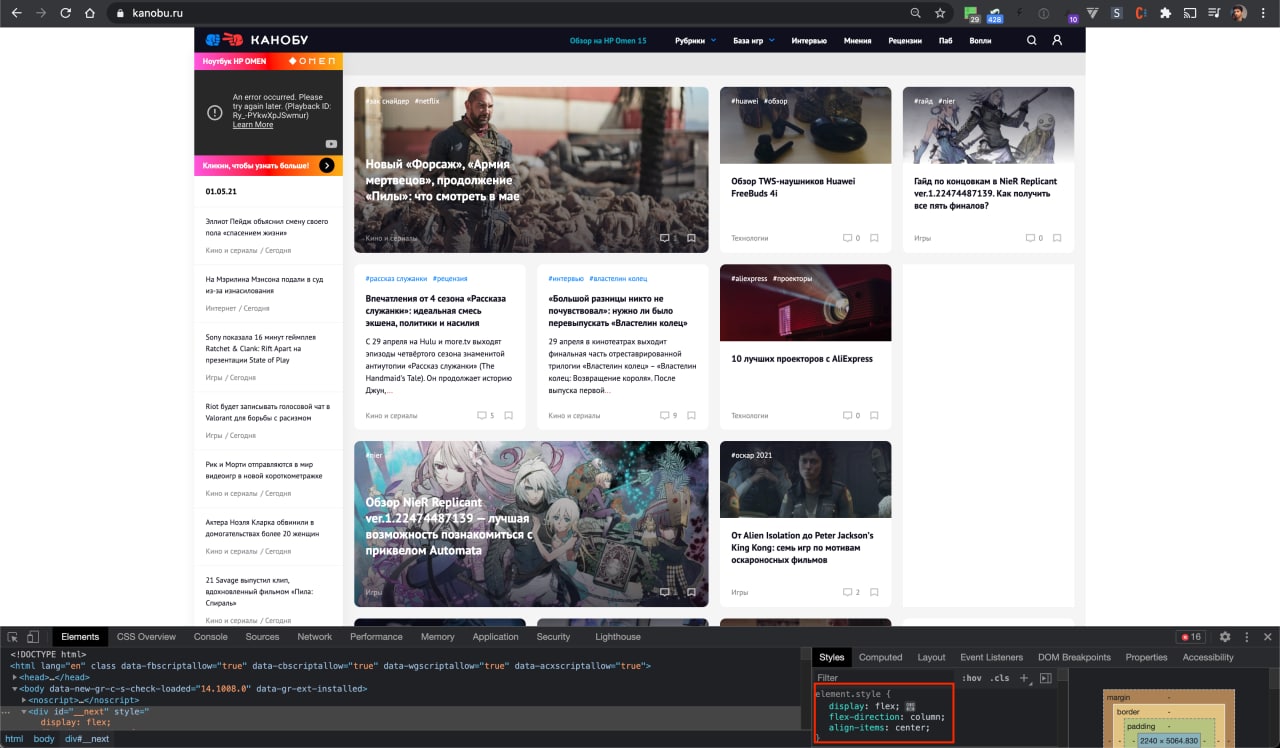1280x748 pixels.
Task: Click the 16 errors indicator in DevTools
Action: click(x=1190, y=636)
